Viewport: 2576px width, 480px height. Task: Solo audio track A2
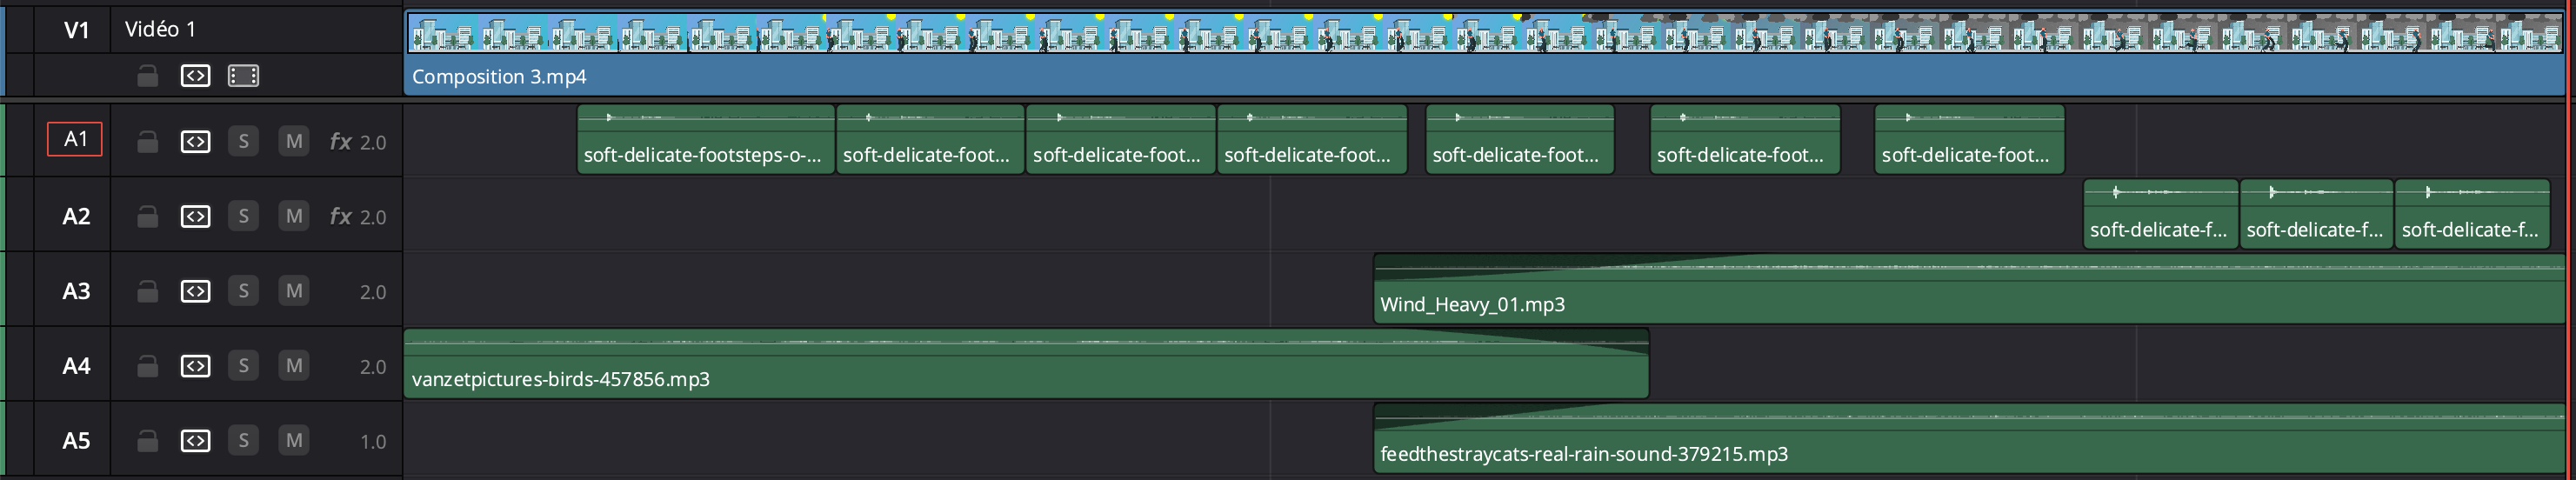pyautogui.click(x=243, y=216)
